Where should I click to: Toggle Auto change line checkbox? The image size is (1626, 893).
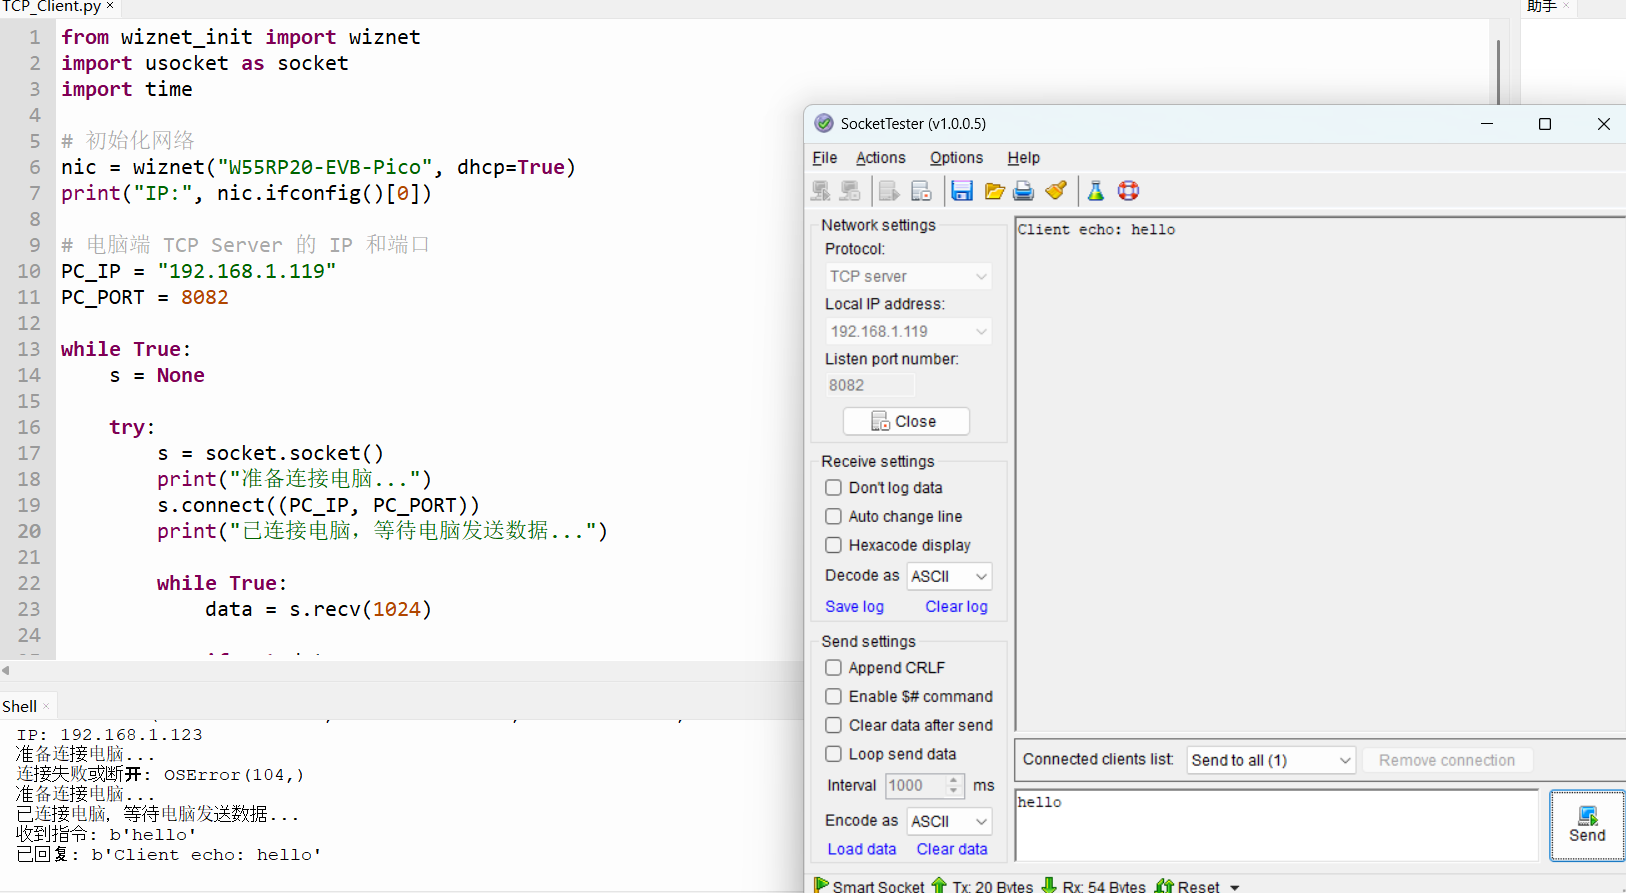coord(833,517)
